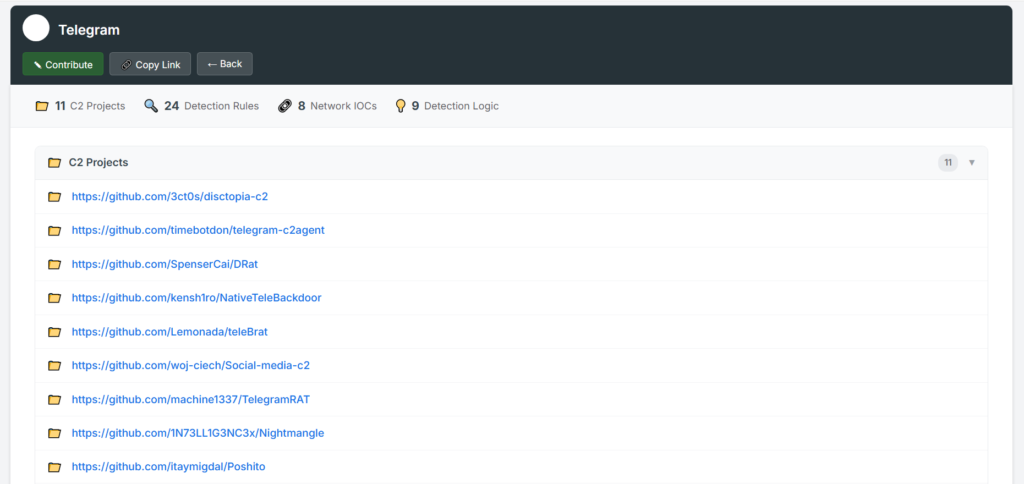Click the lightbulb icon beside Detection Logic
1024x484 pixels.
coord(401,106)
